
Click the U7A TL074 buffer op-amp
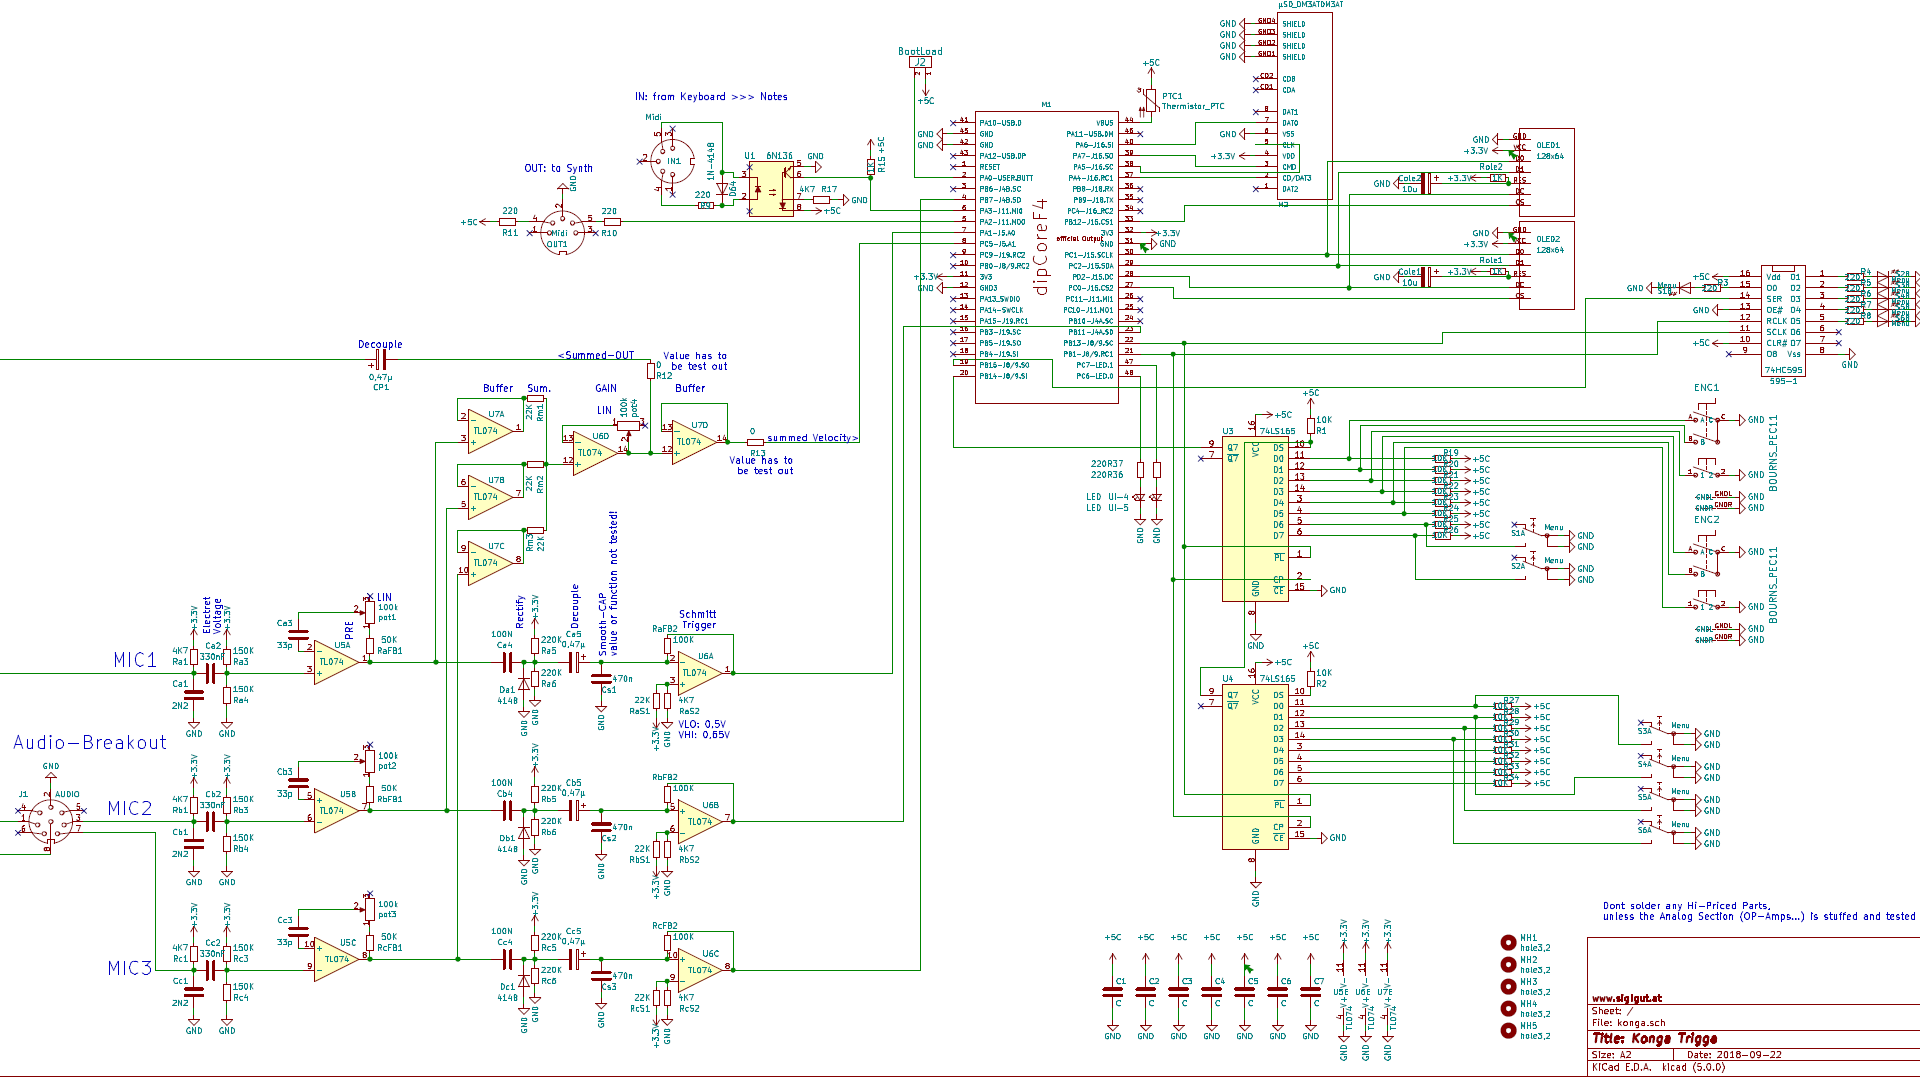(x=490, y=430)
